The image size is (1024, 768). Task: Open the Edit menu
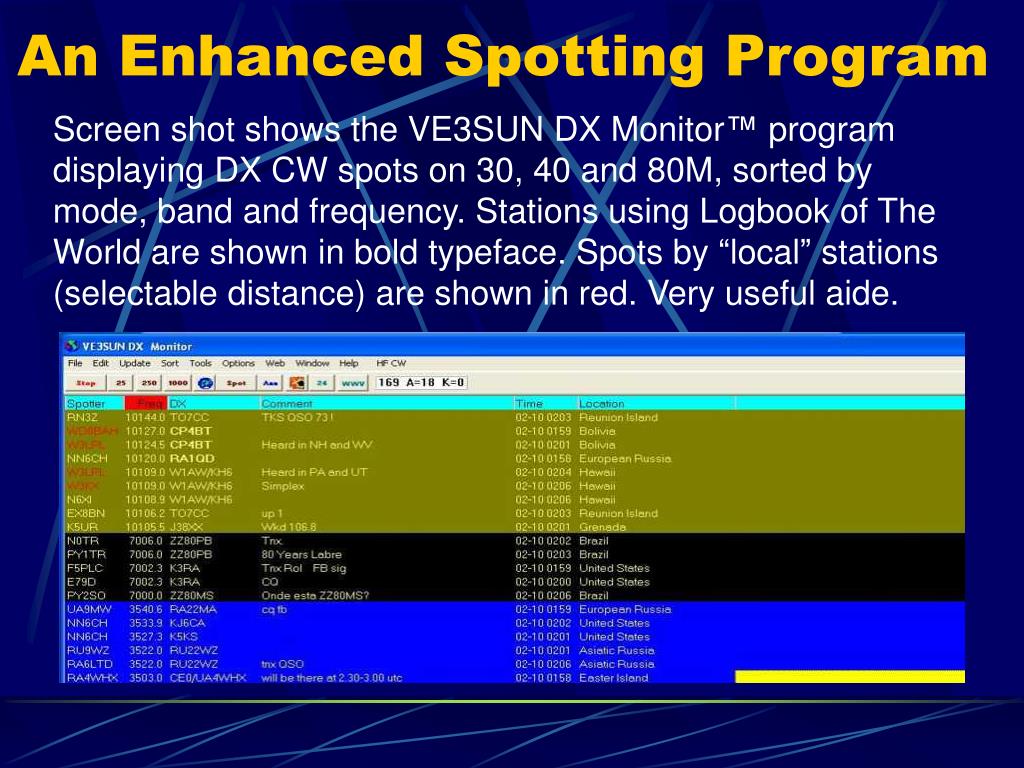[x=101, y=363]
